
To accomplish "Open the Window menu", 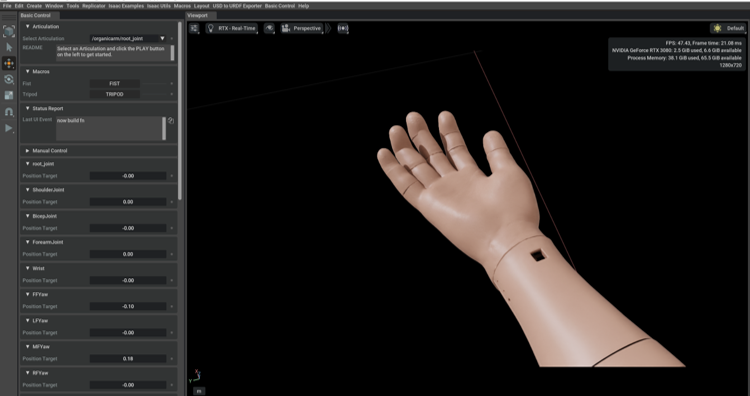I will (54, 6).
